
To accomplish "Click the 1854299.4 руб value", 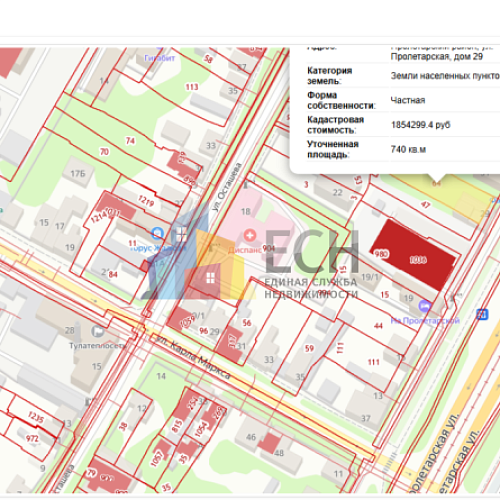I will 421,125.
